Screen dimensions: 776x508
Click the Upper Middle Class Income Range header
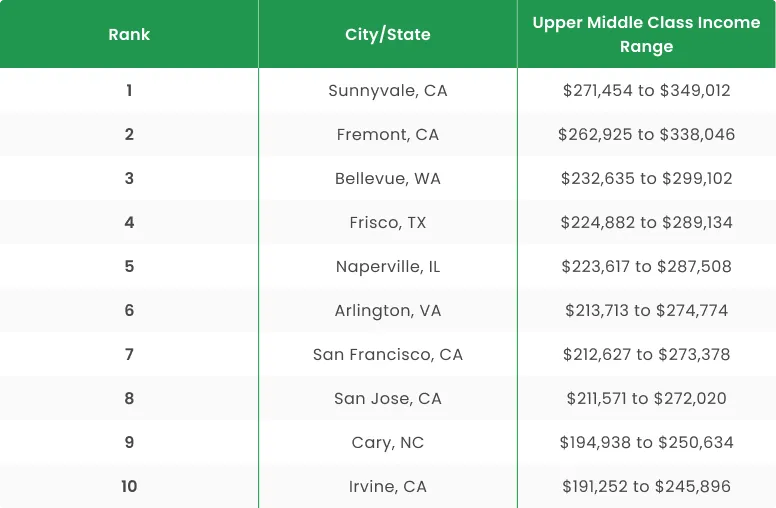coord(646,34)
